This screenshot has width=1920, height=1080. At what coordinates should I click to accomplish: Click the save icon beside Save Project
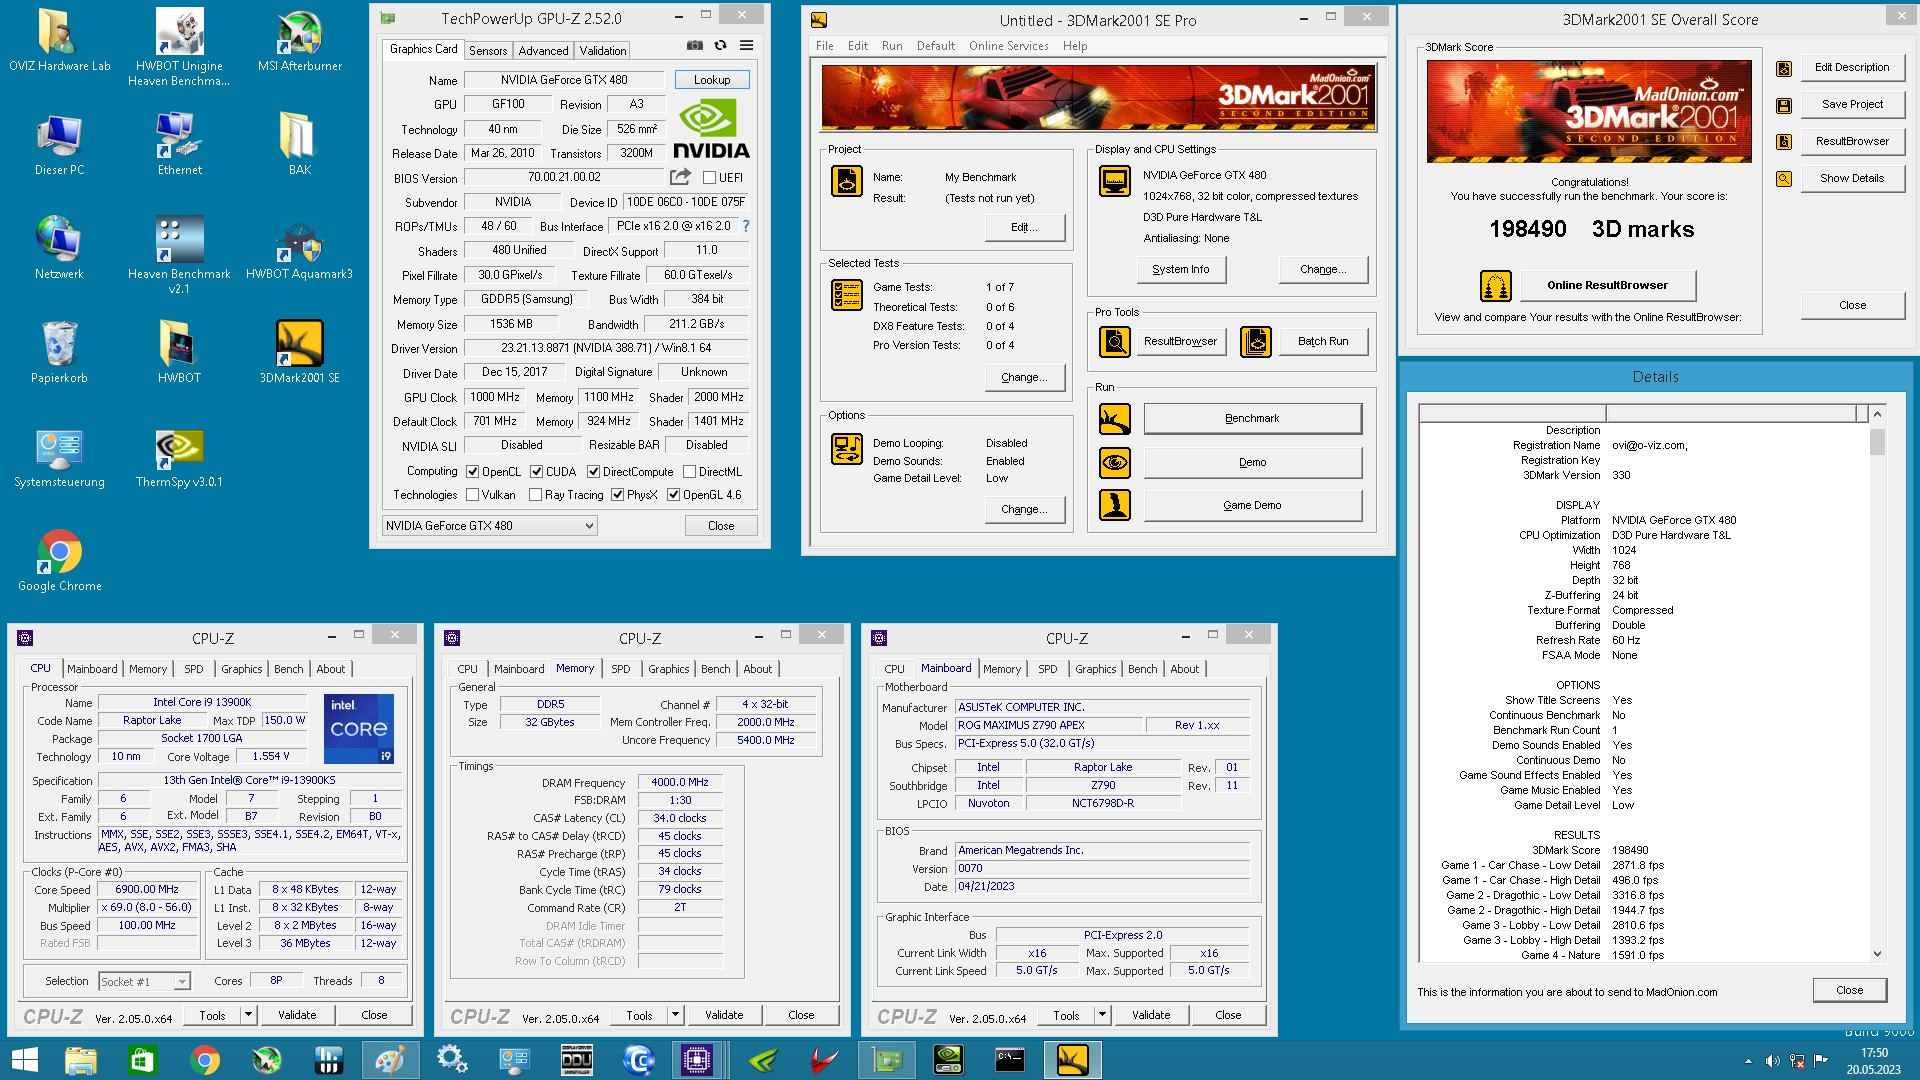coord(1783,105)
